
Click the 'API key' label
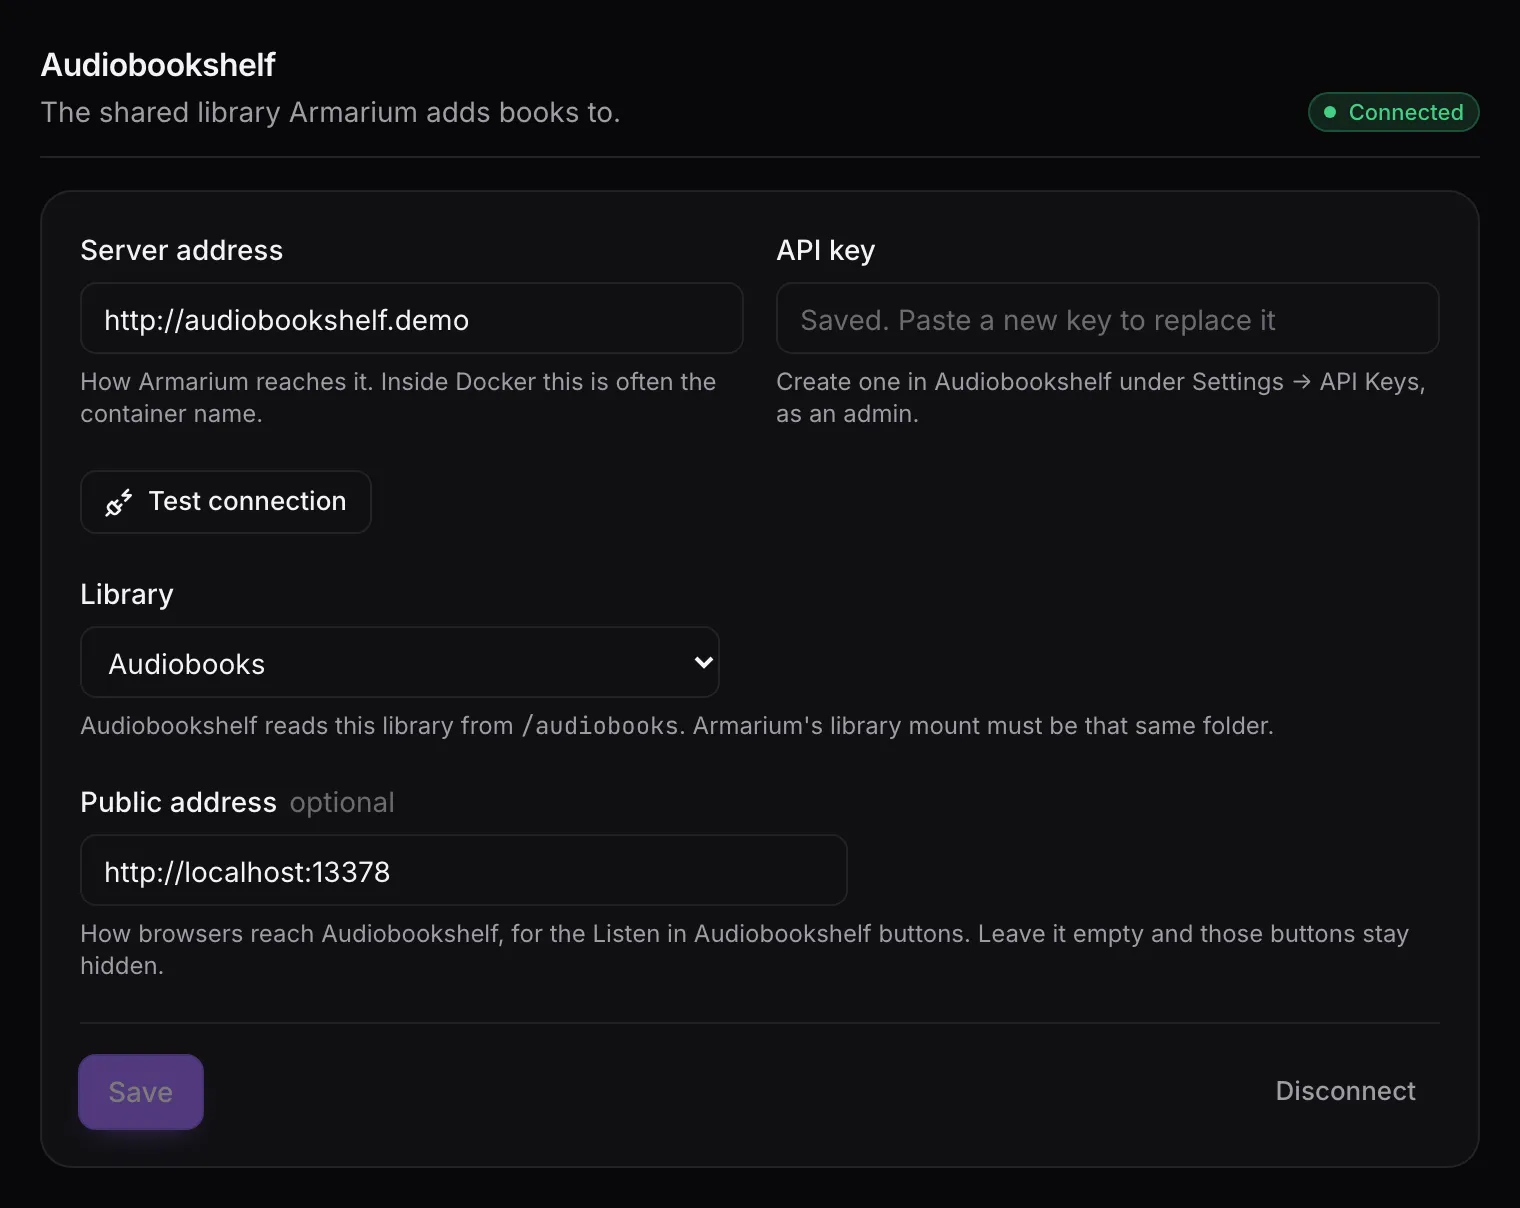pyautogui.click(x=826, y=250)
